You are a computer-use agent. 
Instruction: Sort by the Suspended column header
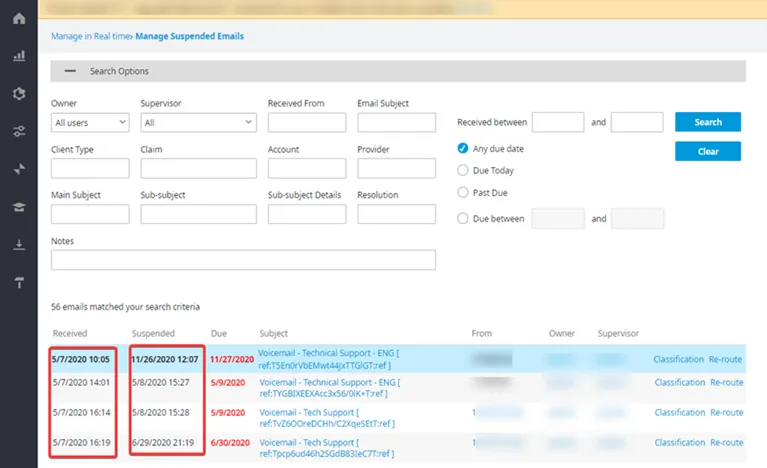pyautogui.click(x=153, y=334)
